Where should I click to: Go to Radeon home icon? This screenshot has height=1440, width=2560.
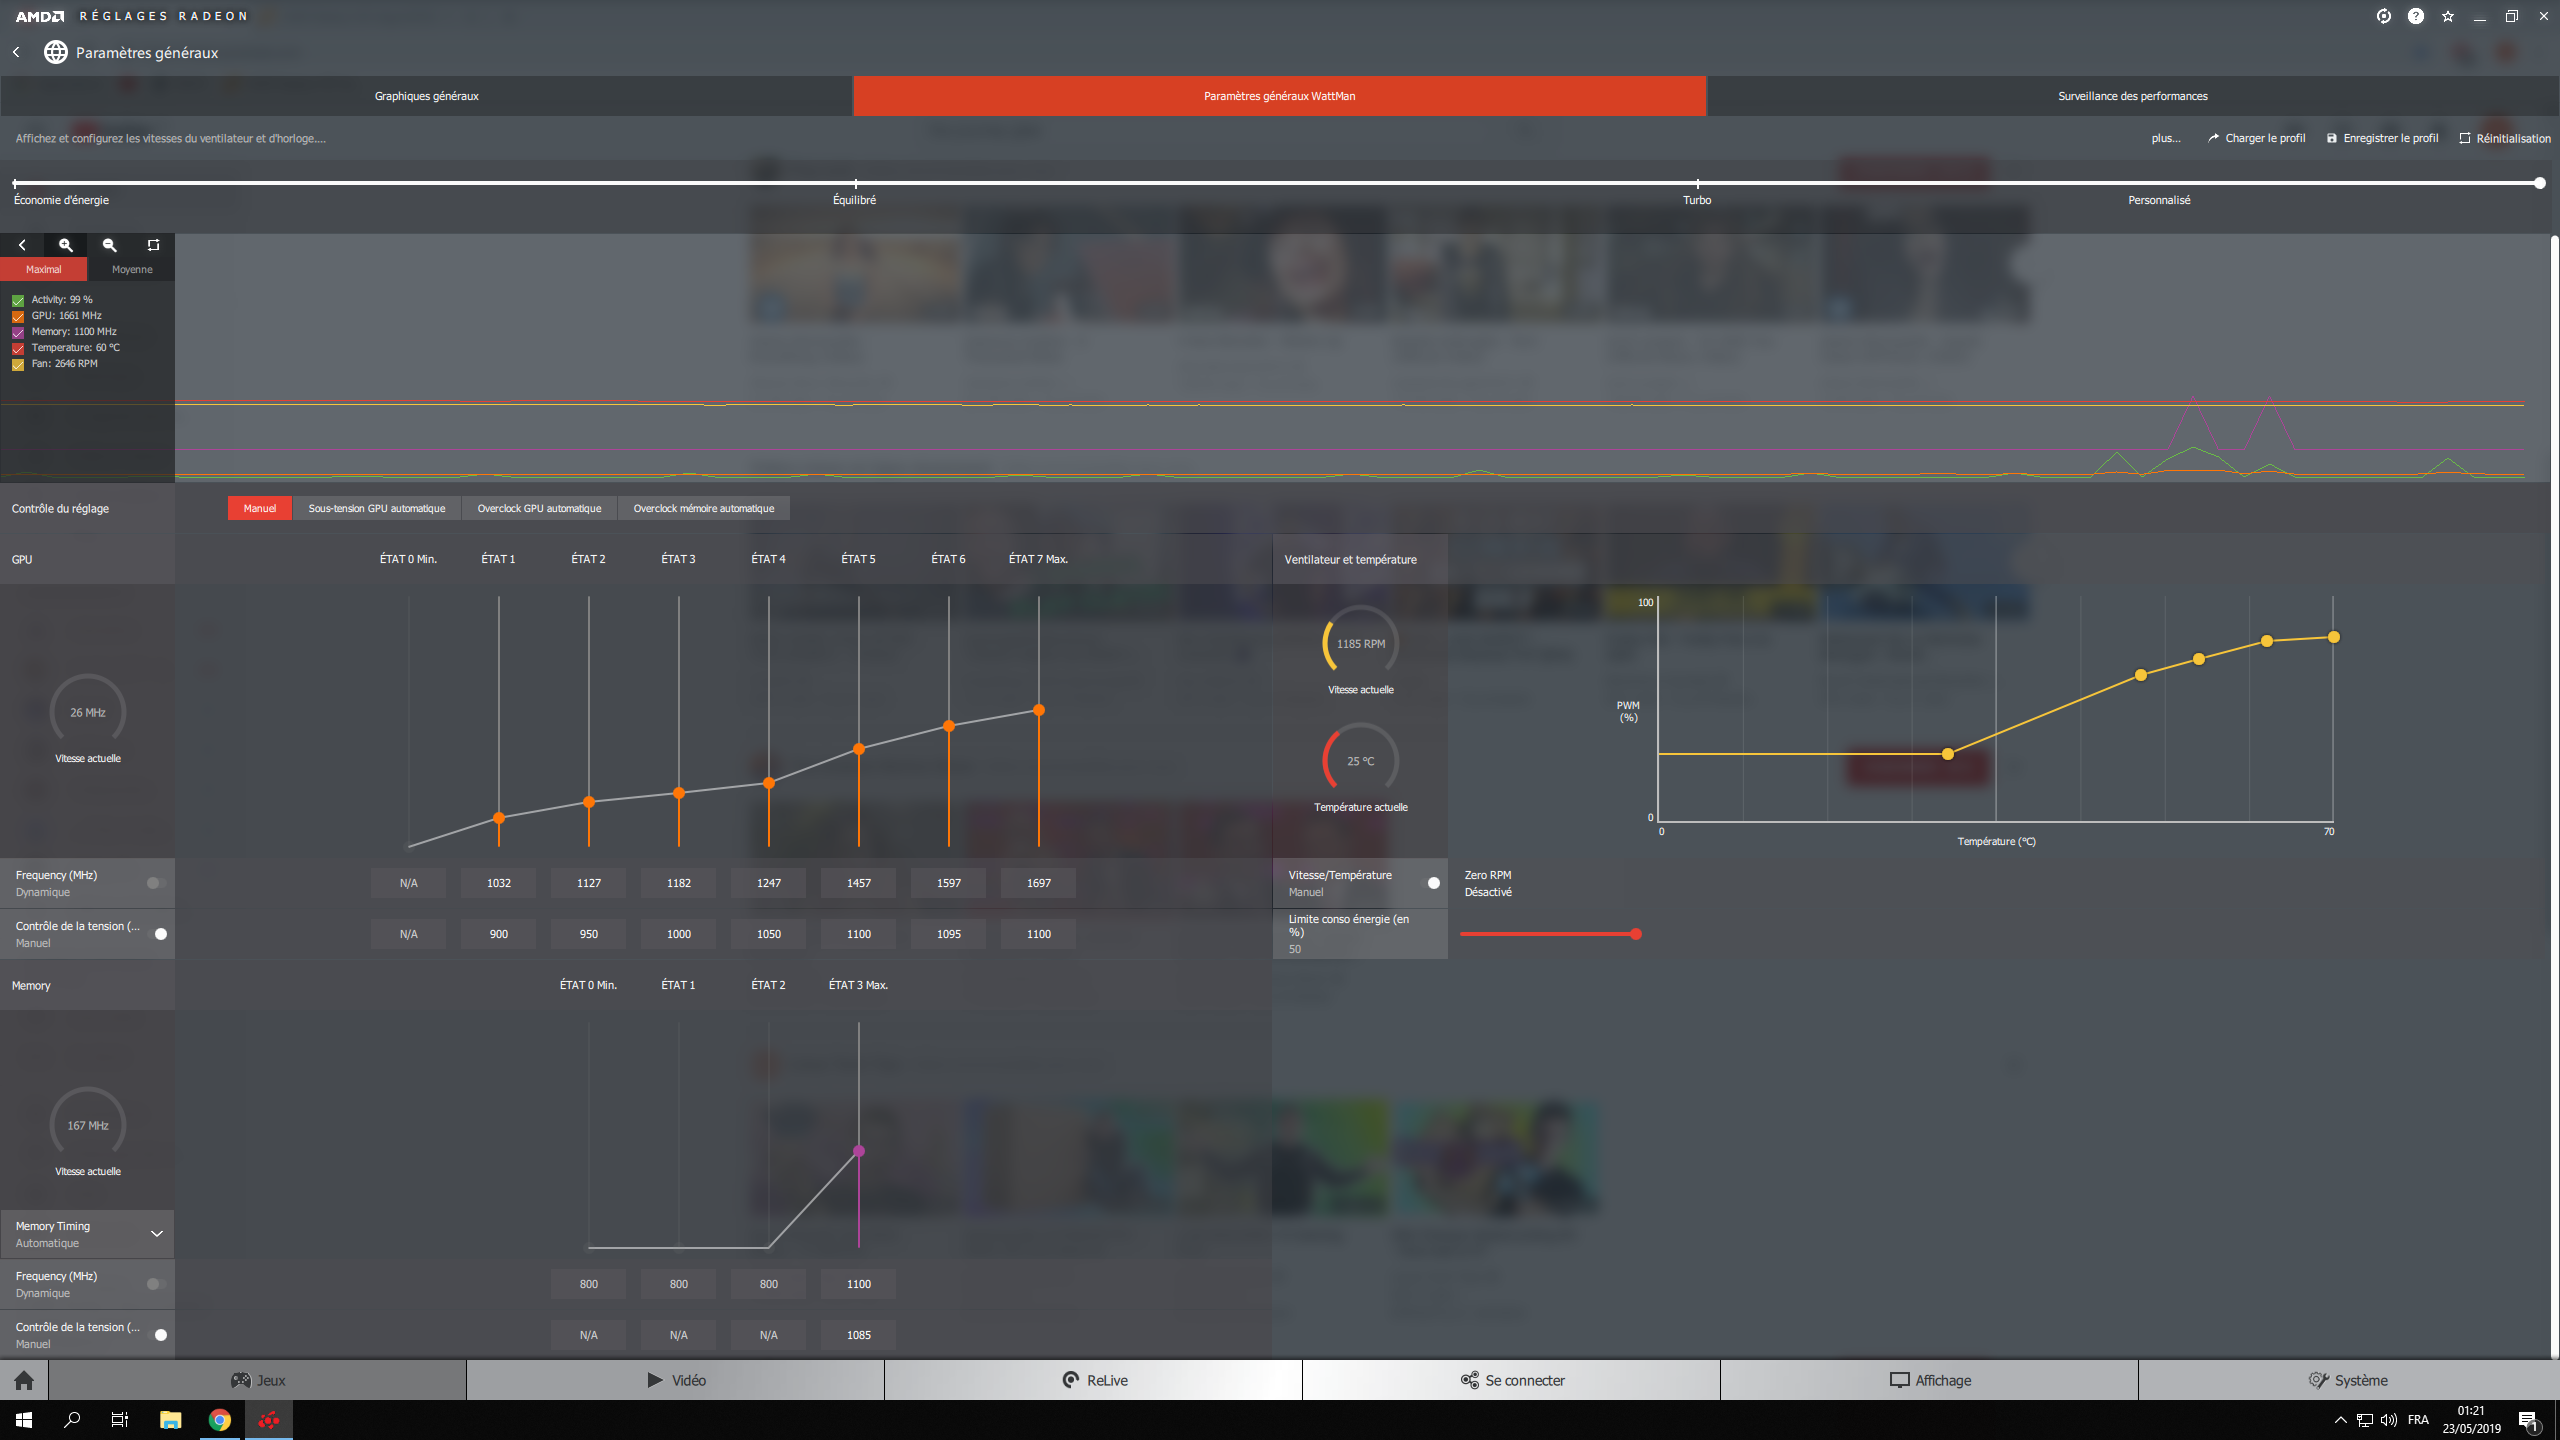point(24,1381)
